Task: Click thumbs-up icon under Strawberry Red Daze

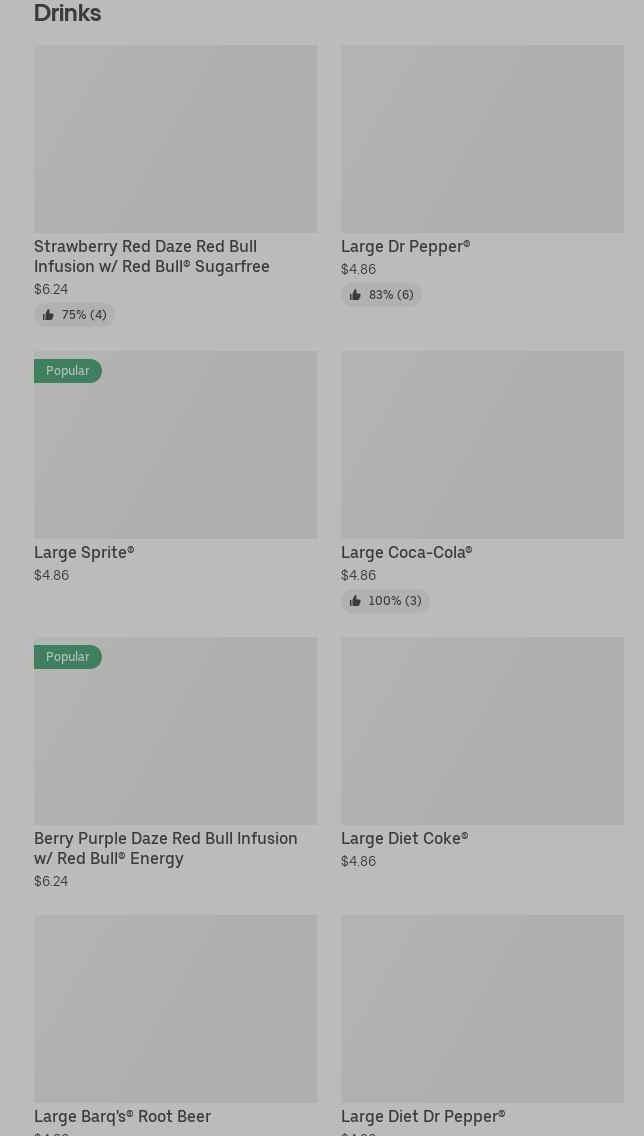Action: click(48, 315)
